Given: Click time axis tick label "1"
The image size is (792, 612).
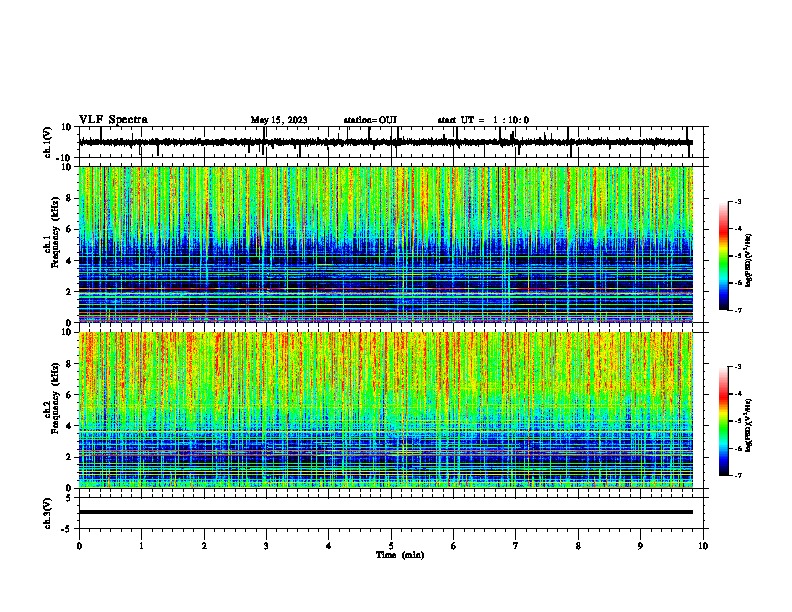Looking at the screenshot, I should (141, 546).
